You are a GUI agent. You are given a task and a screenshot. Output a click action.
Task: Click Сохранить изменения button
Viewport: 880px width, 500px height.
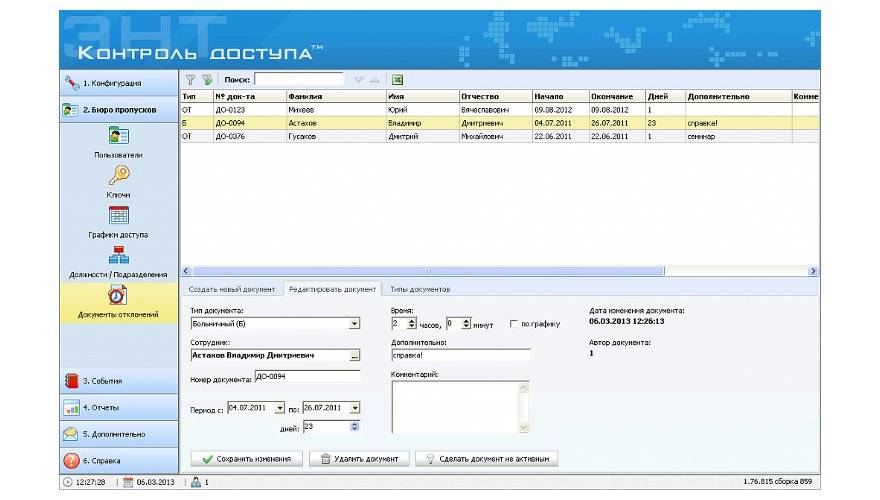pos(246,459)
